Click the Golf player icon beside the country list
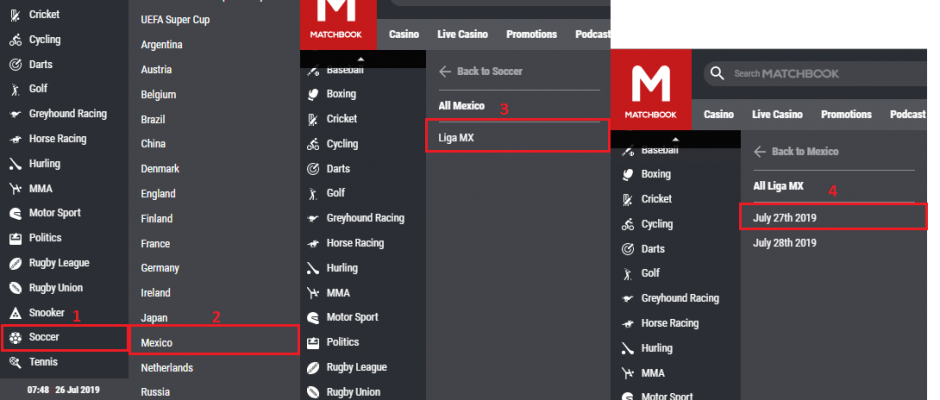This screenshot has height=400, width=940. (x=16, y=89)
